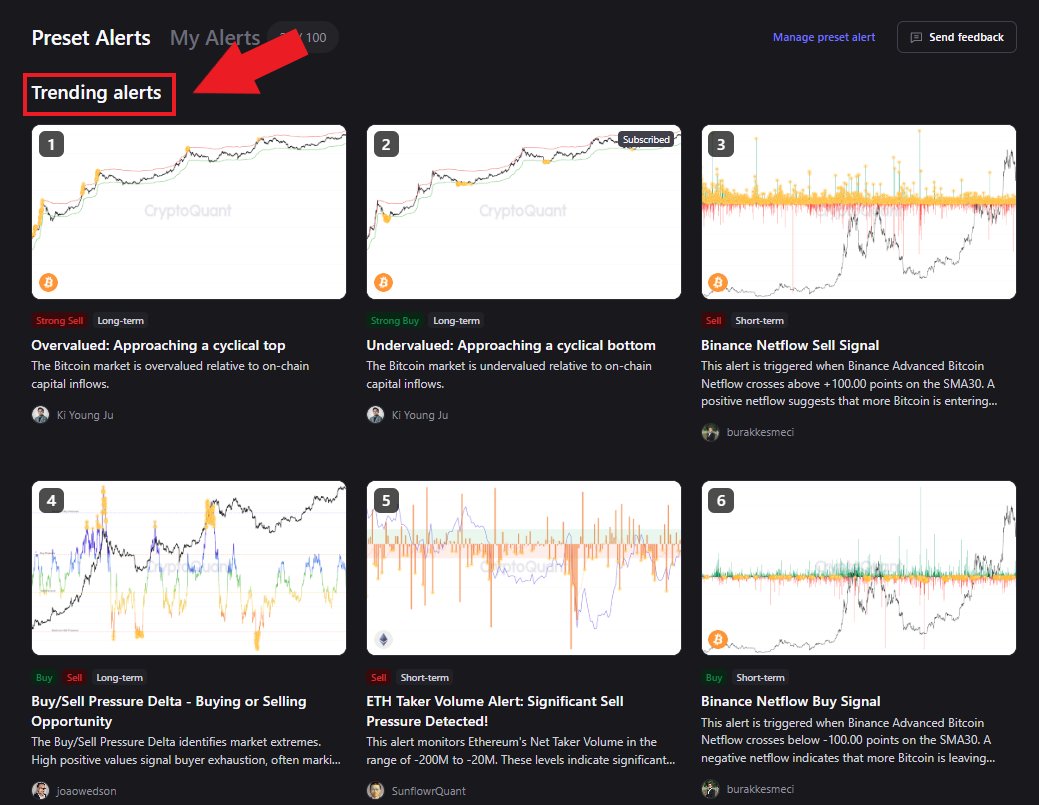Open the ETH Taker Volume chart thumbnail
1039x805 pixels.
[523, 568]
